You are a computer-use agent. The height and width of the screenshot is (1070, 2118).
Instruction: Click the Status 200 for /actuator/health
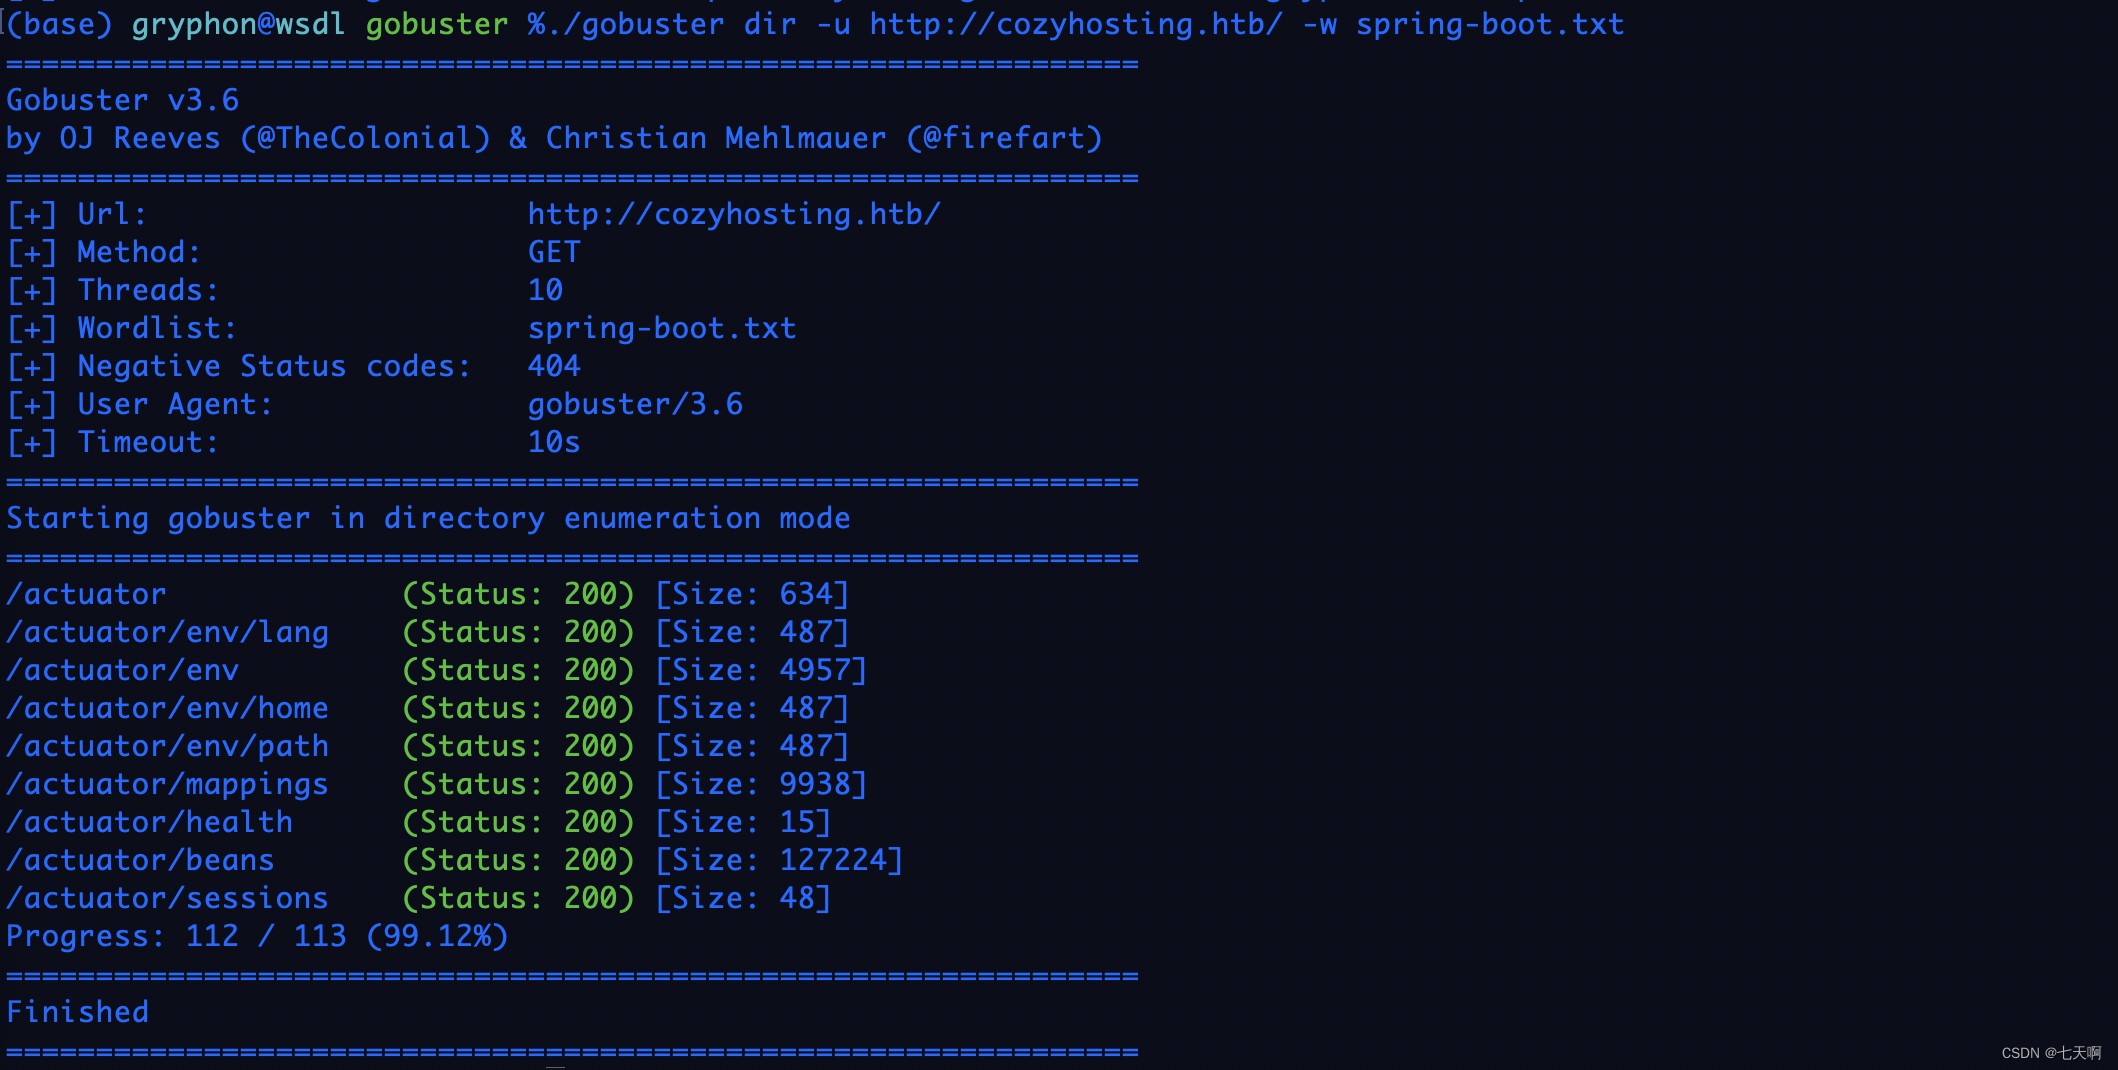coord(518,822)
